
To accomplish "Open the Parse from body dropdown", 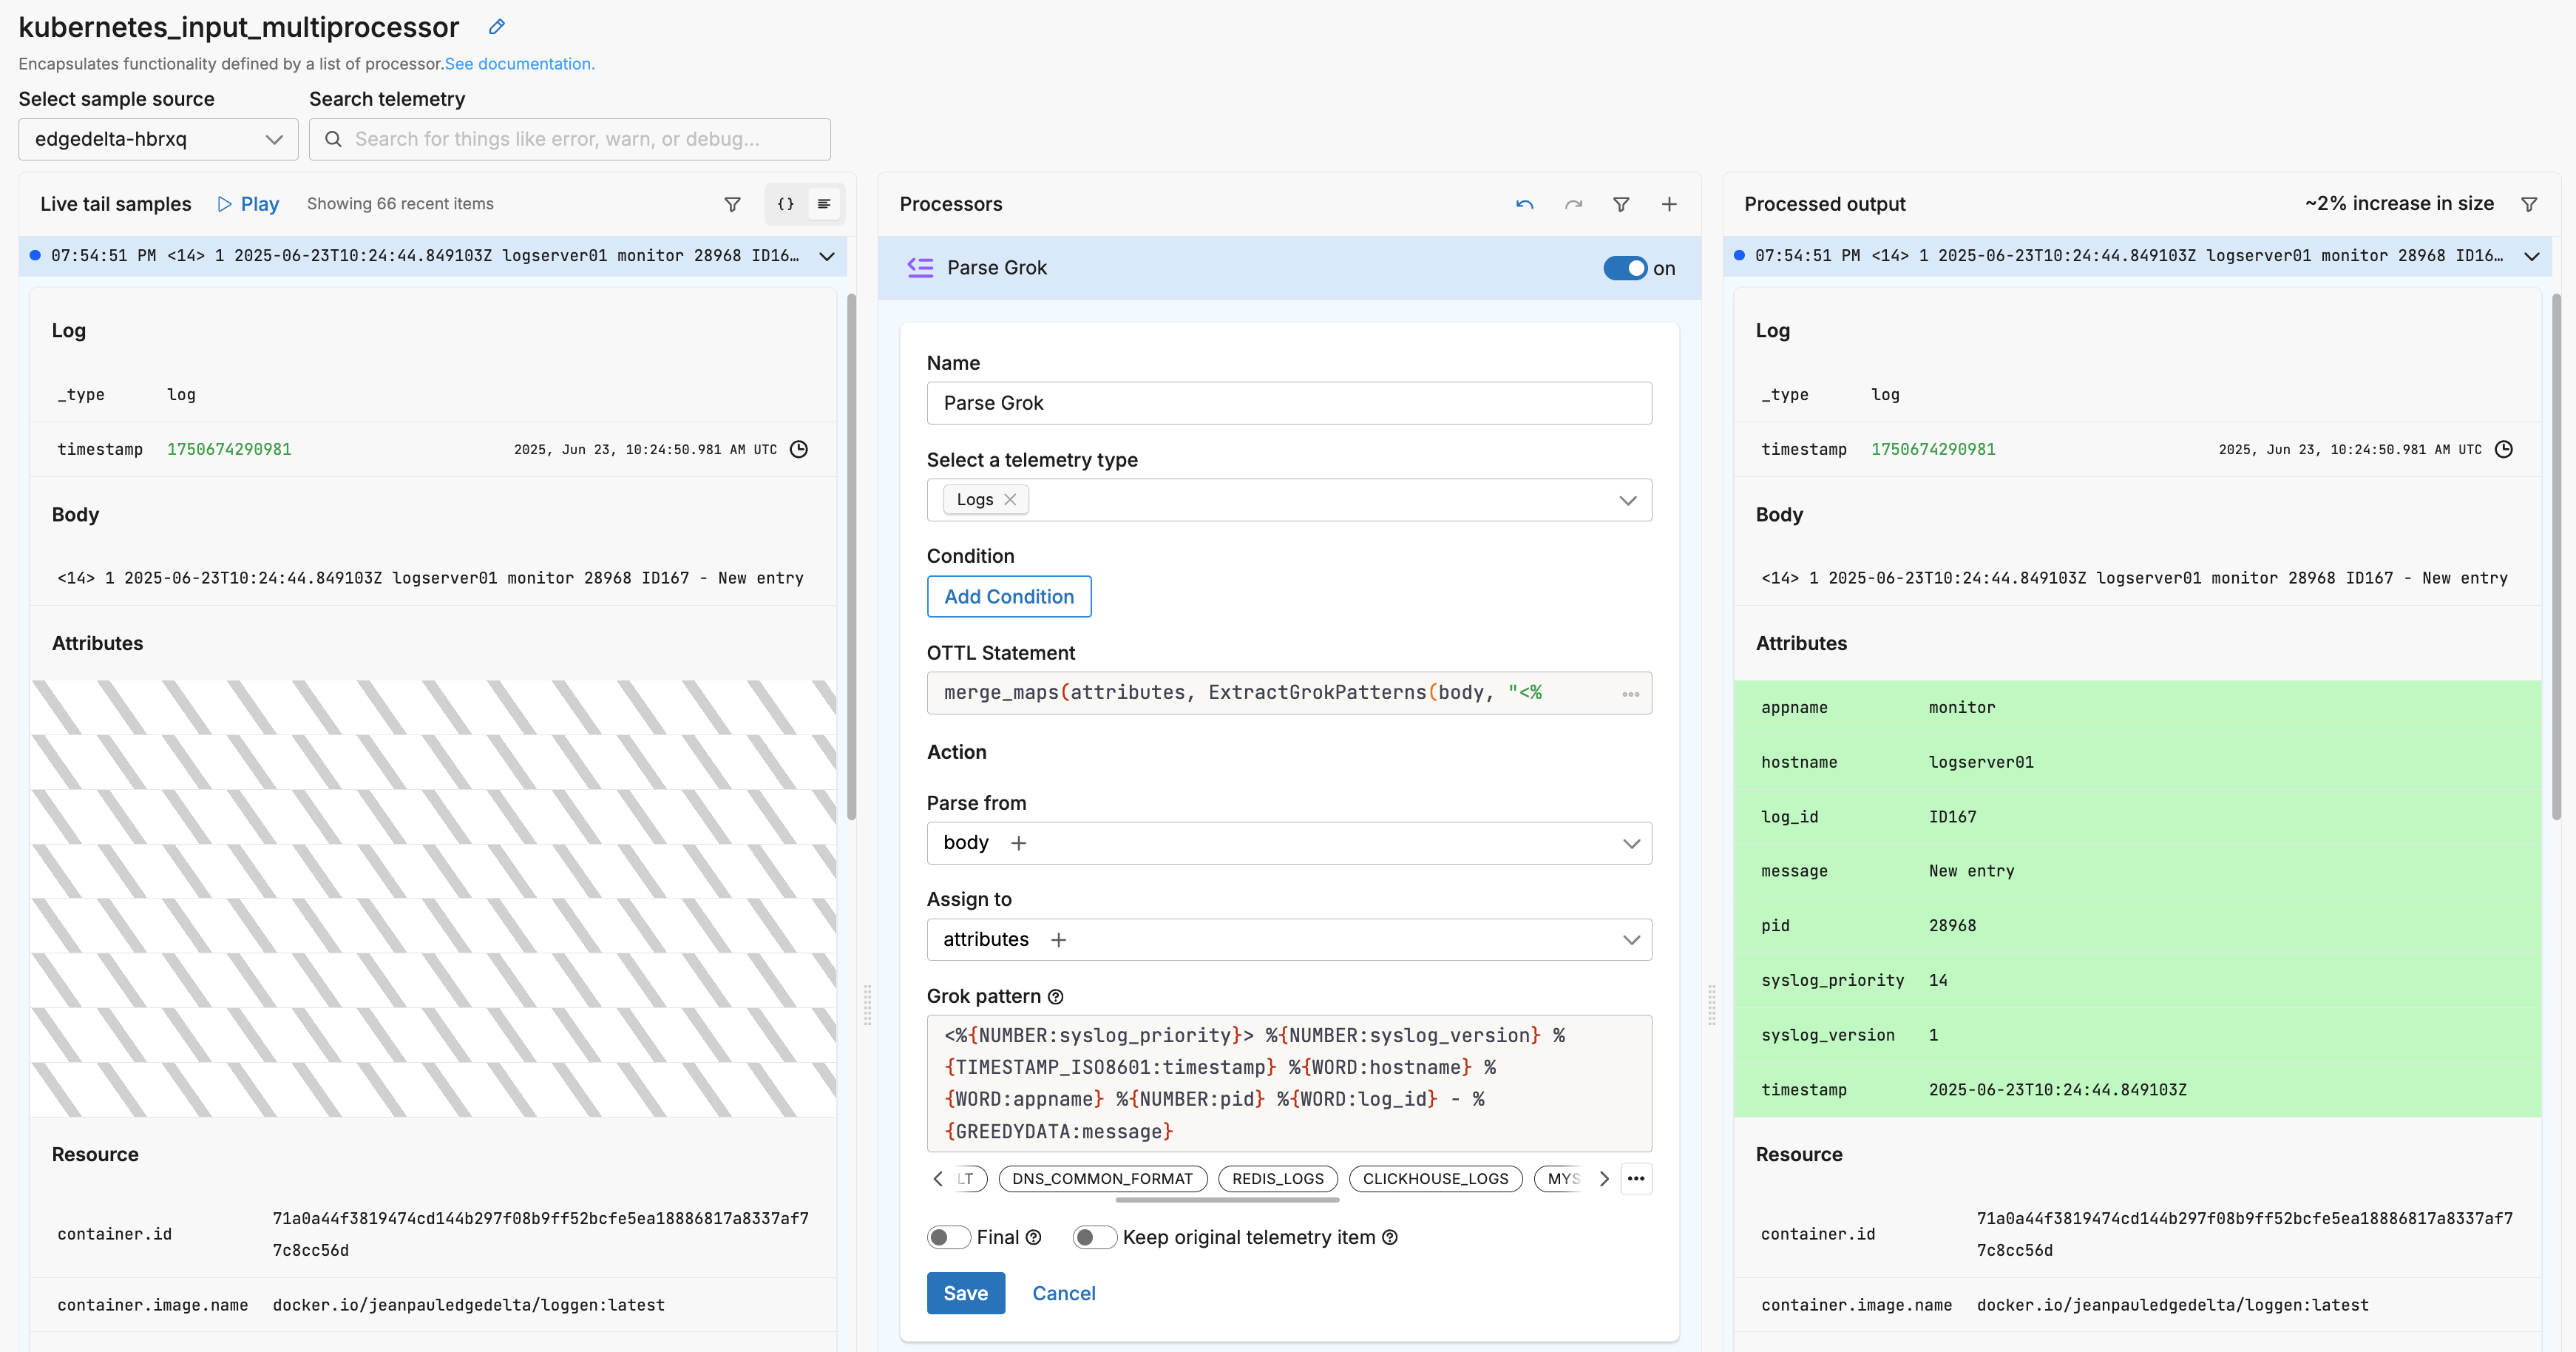I will coord(1630,843).
